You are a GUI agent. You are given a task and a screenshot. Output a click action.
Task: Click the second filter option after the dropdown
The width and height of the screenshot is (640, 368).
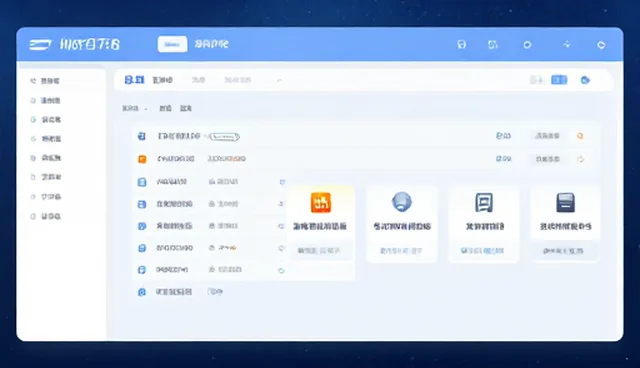(186, 109)
